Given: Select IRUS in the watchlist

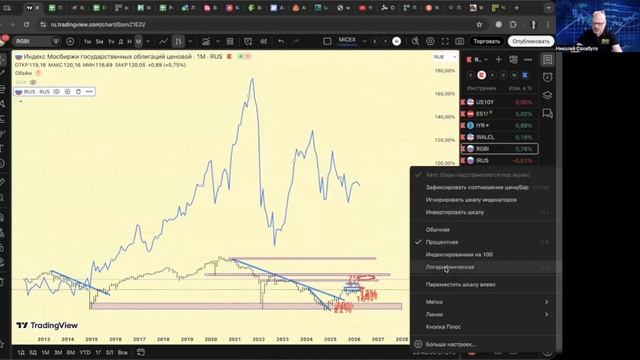Looking at the screenshot, I should (x=499, y=160).
